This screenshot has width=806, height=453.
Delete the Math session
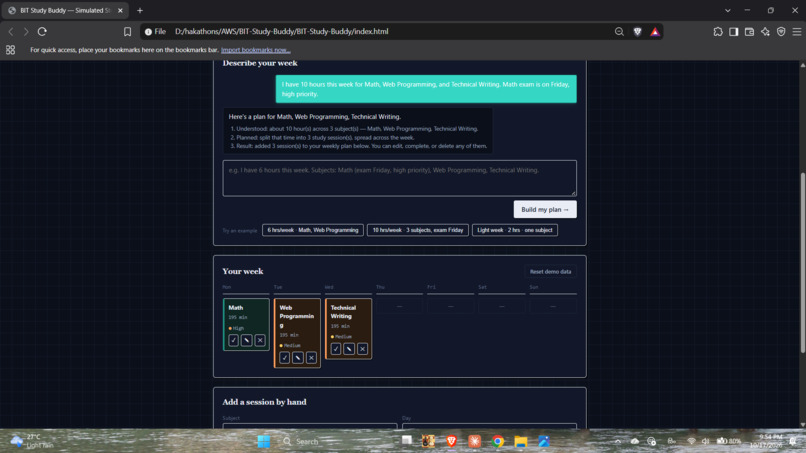point(260,340)
